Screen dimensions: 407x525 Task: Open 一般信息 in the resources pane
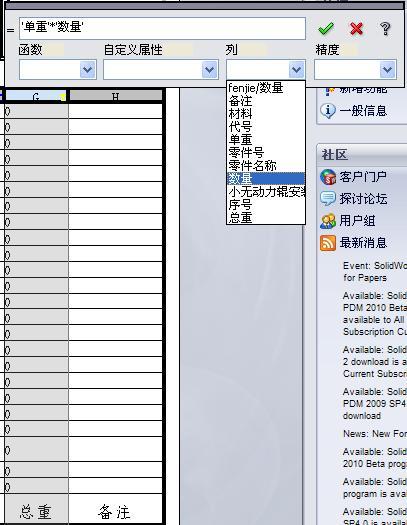coord(363,110)
